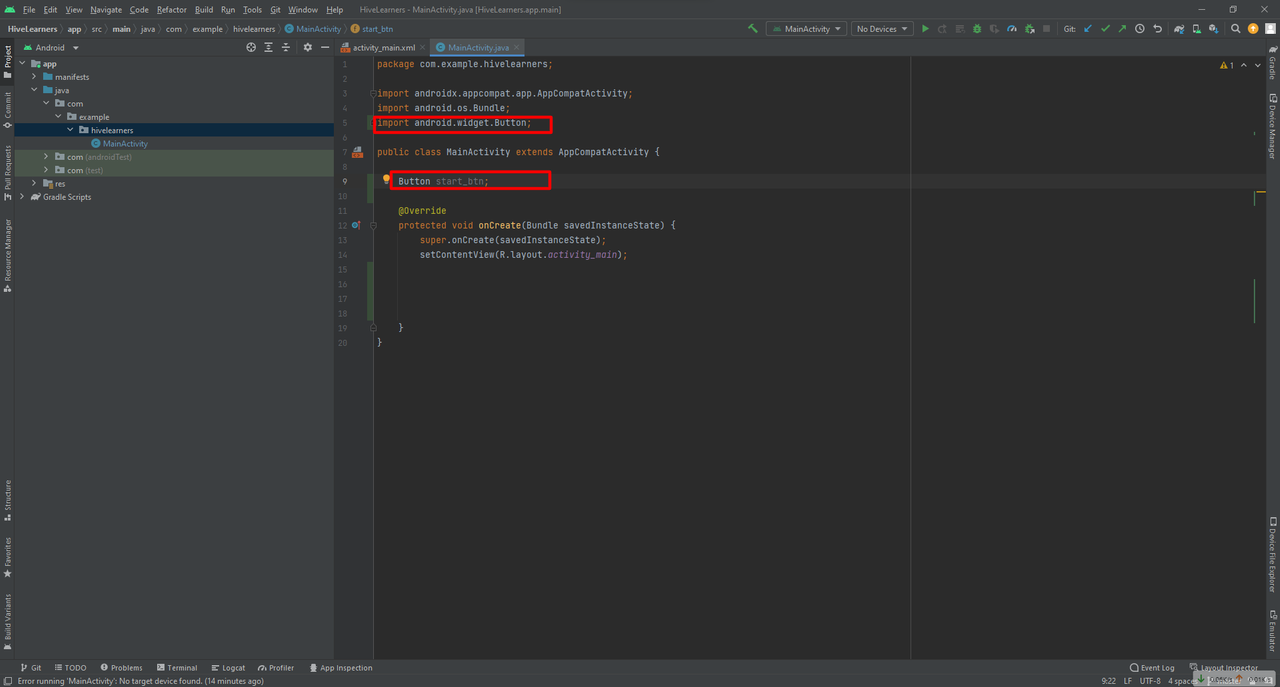Expand the Gradle Scripts node arrow

pos(22,197)
